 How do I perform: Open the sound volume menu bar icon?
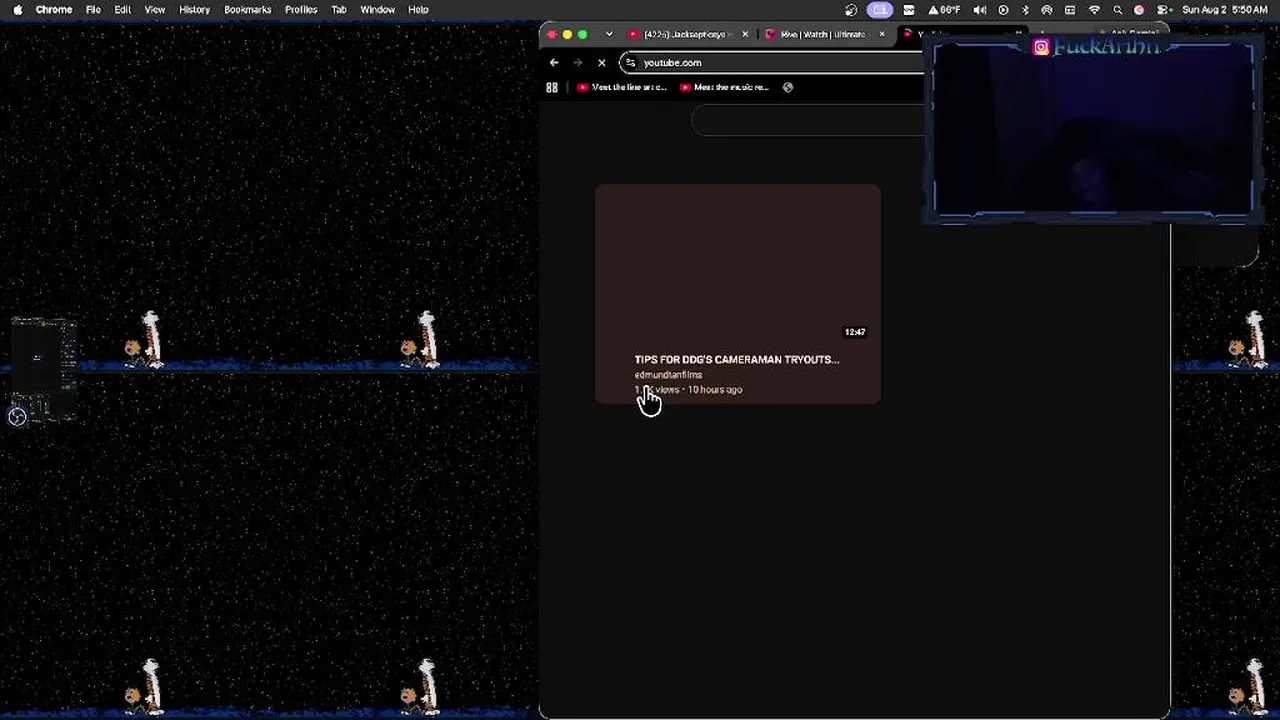[x=980, y=10]
